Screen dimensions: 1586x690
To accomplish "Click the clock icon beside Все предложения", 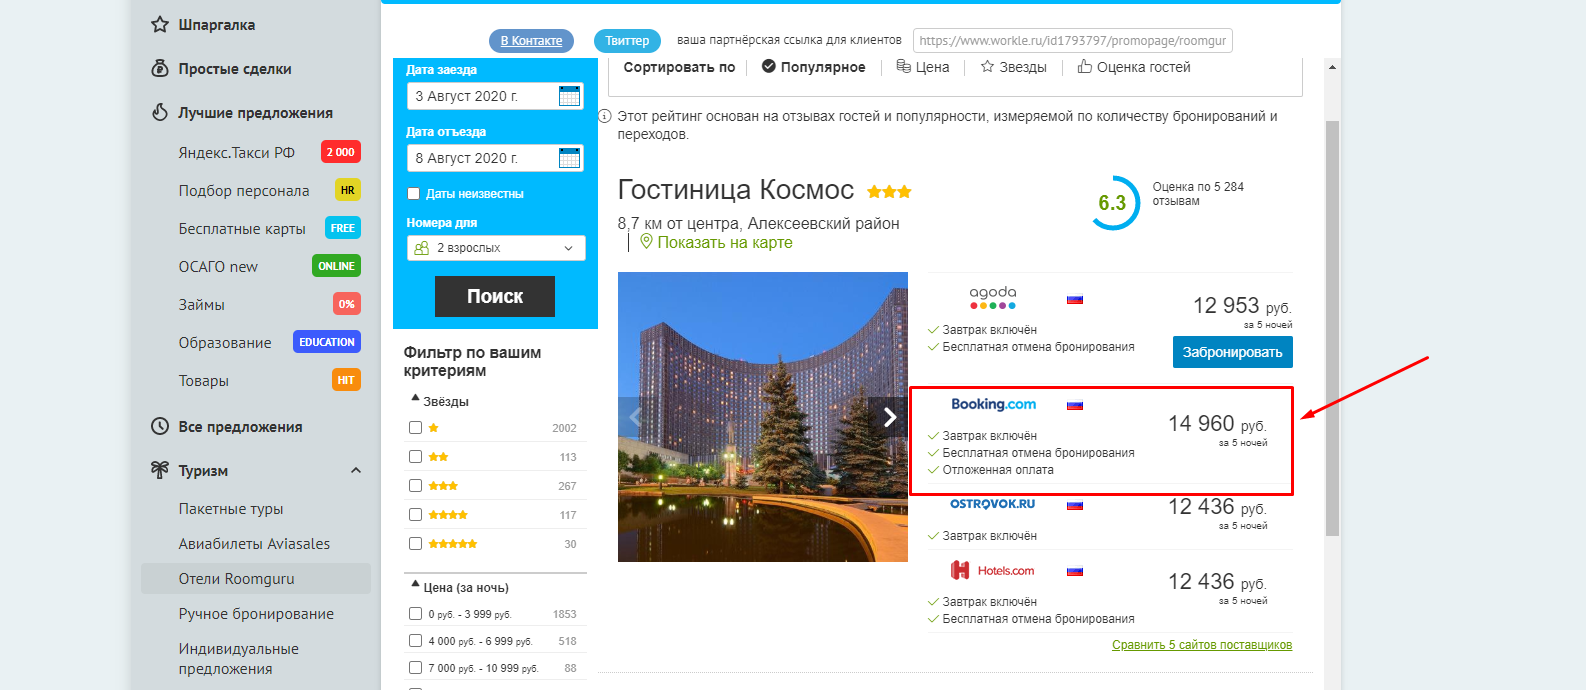I will pos(159,426).
